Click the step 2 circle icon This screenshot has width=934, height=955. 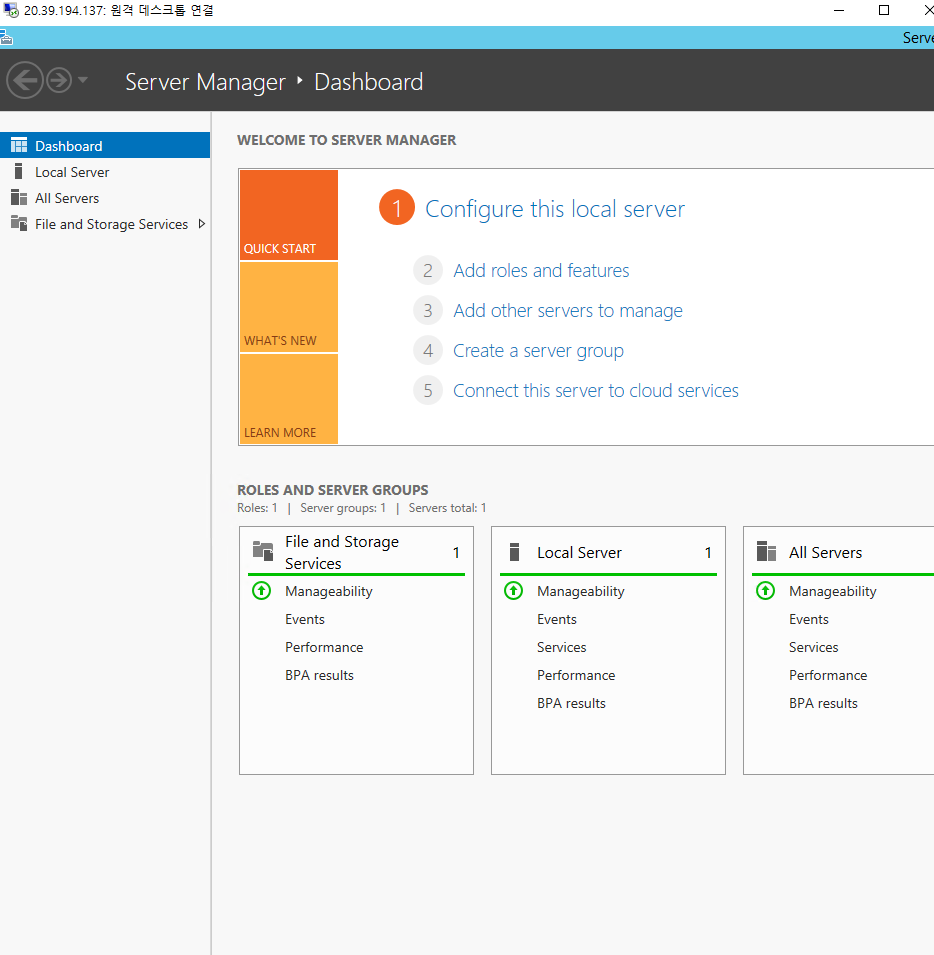pos(428,270)
